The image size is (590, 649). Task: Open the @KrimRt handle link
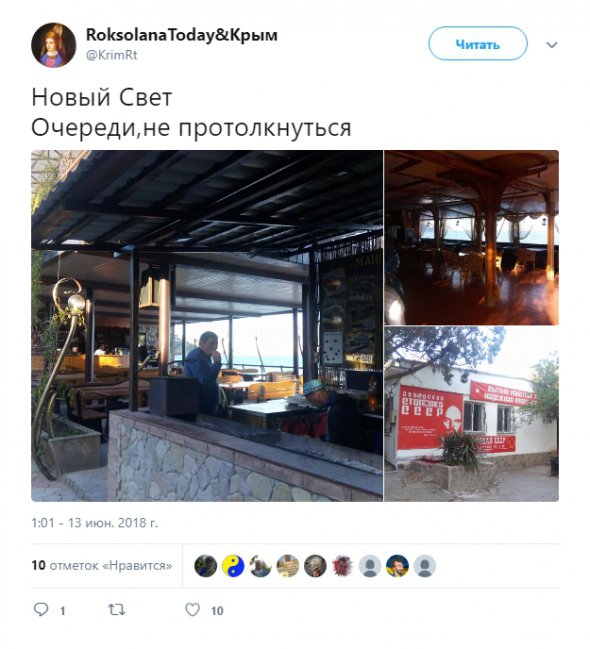[111, 55]
